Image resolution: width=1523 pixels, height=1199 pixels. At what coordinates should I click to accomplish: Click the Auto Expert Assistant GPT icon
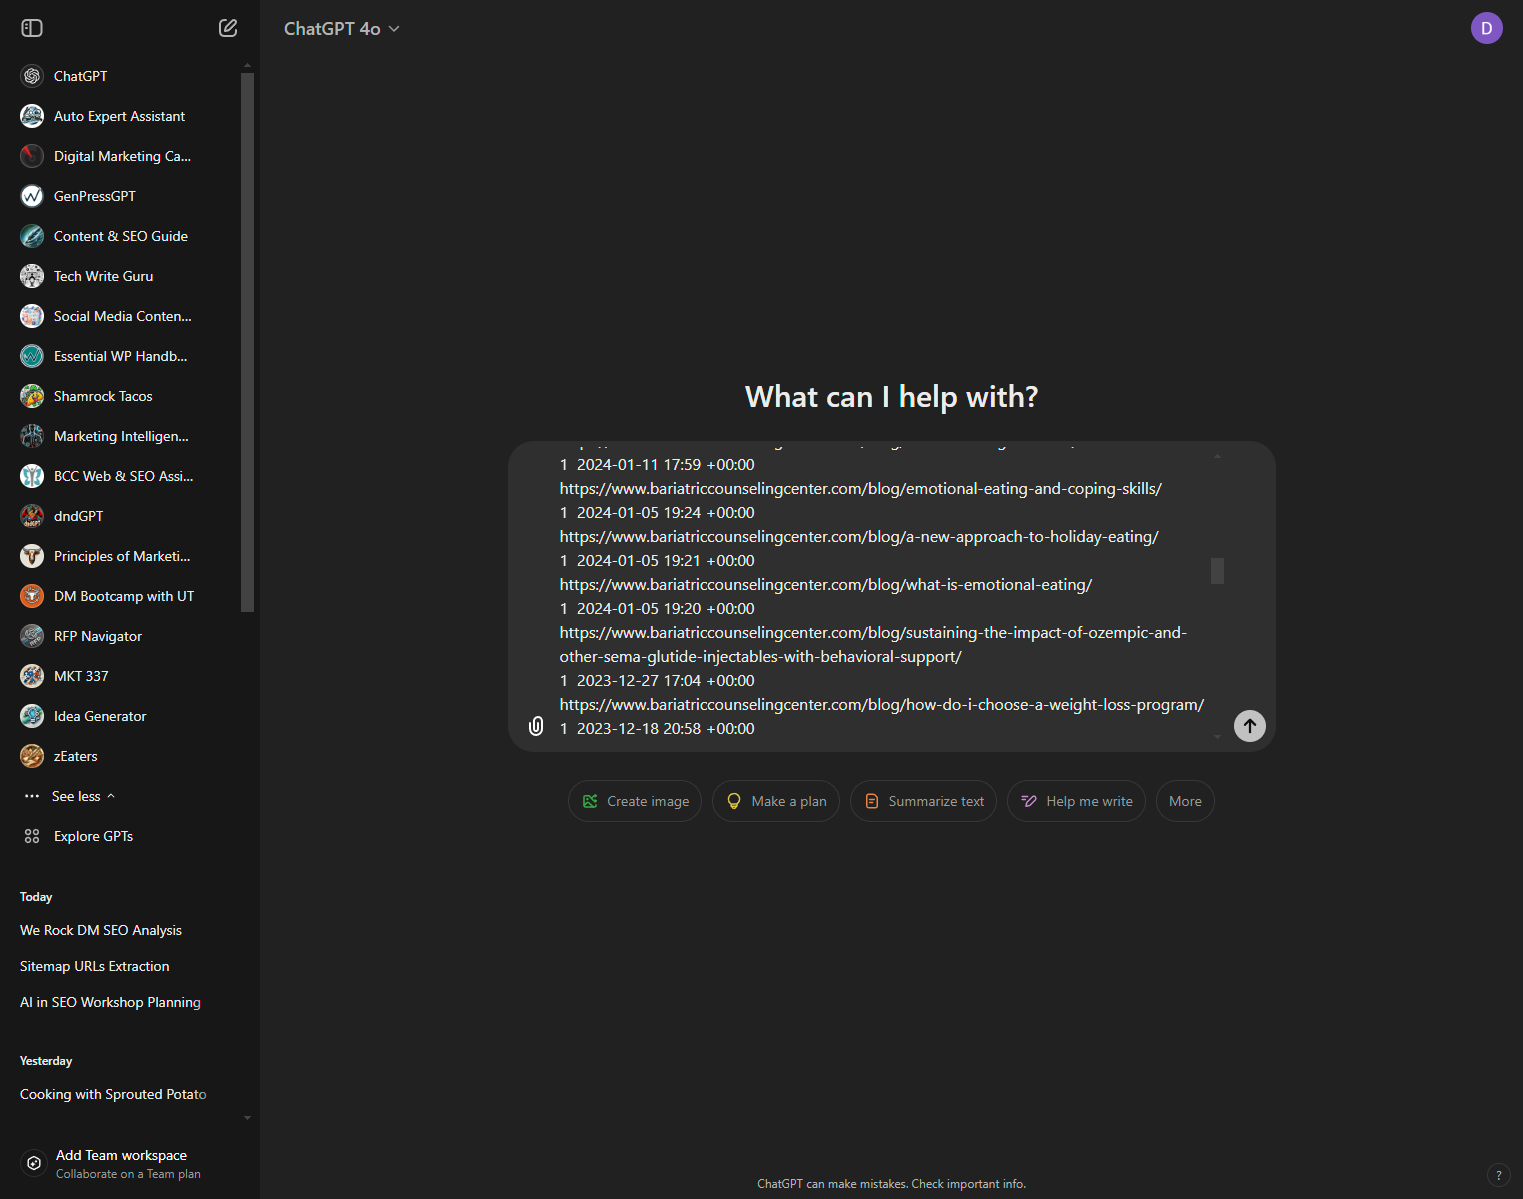(x=32, y=116)
